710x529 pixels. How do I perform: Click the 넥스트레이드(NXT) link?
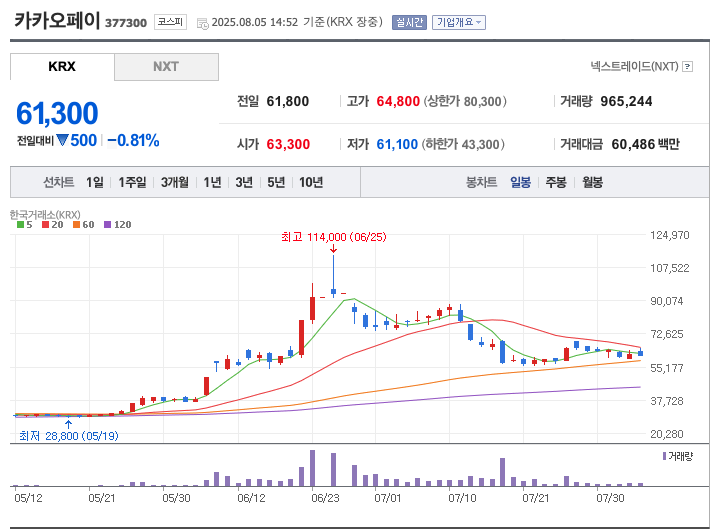tap(634, 67)
